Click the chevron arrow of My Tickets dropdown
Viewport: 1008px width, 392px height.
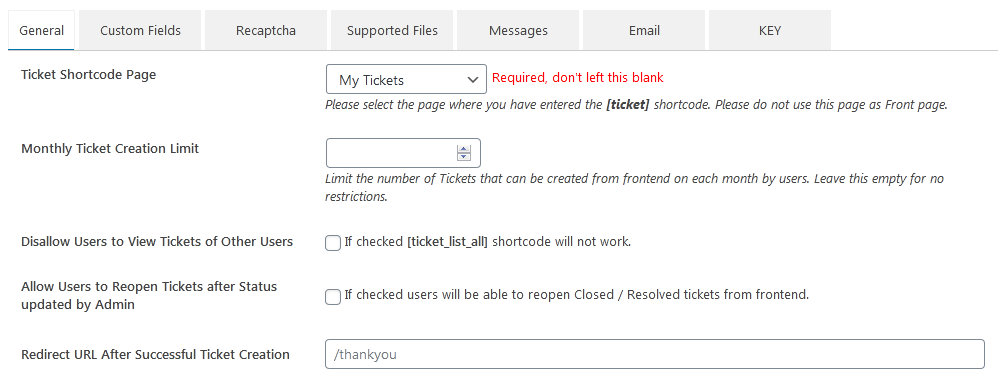point(473,80)
